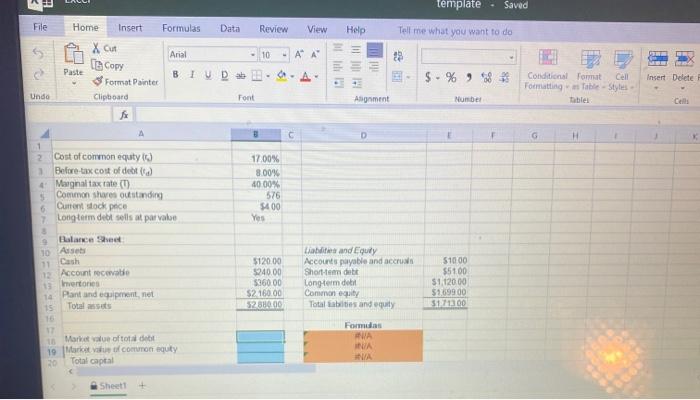Select column B header

point(256,134)
